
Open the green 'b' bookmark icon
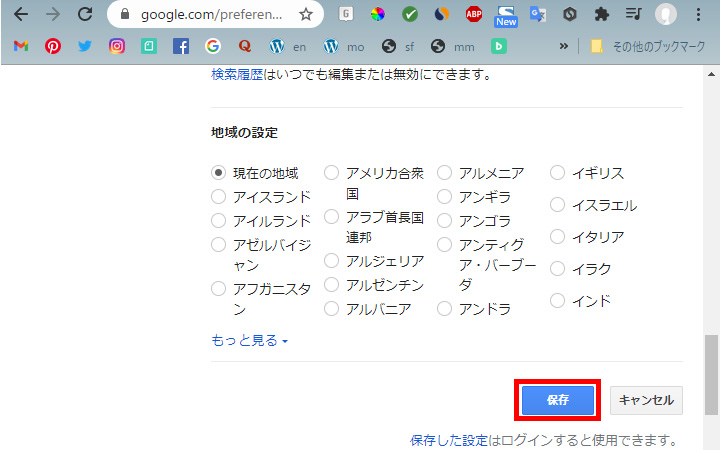pos(498,46)
